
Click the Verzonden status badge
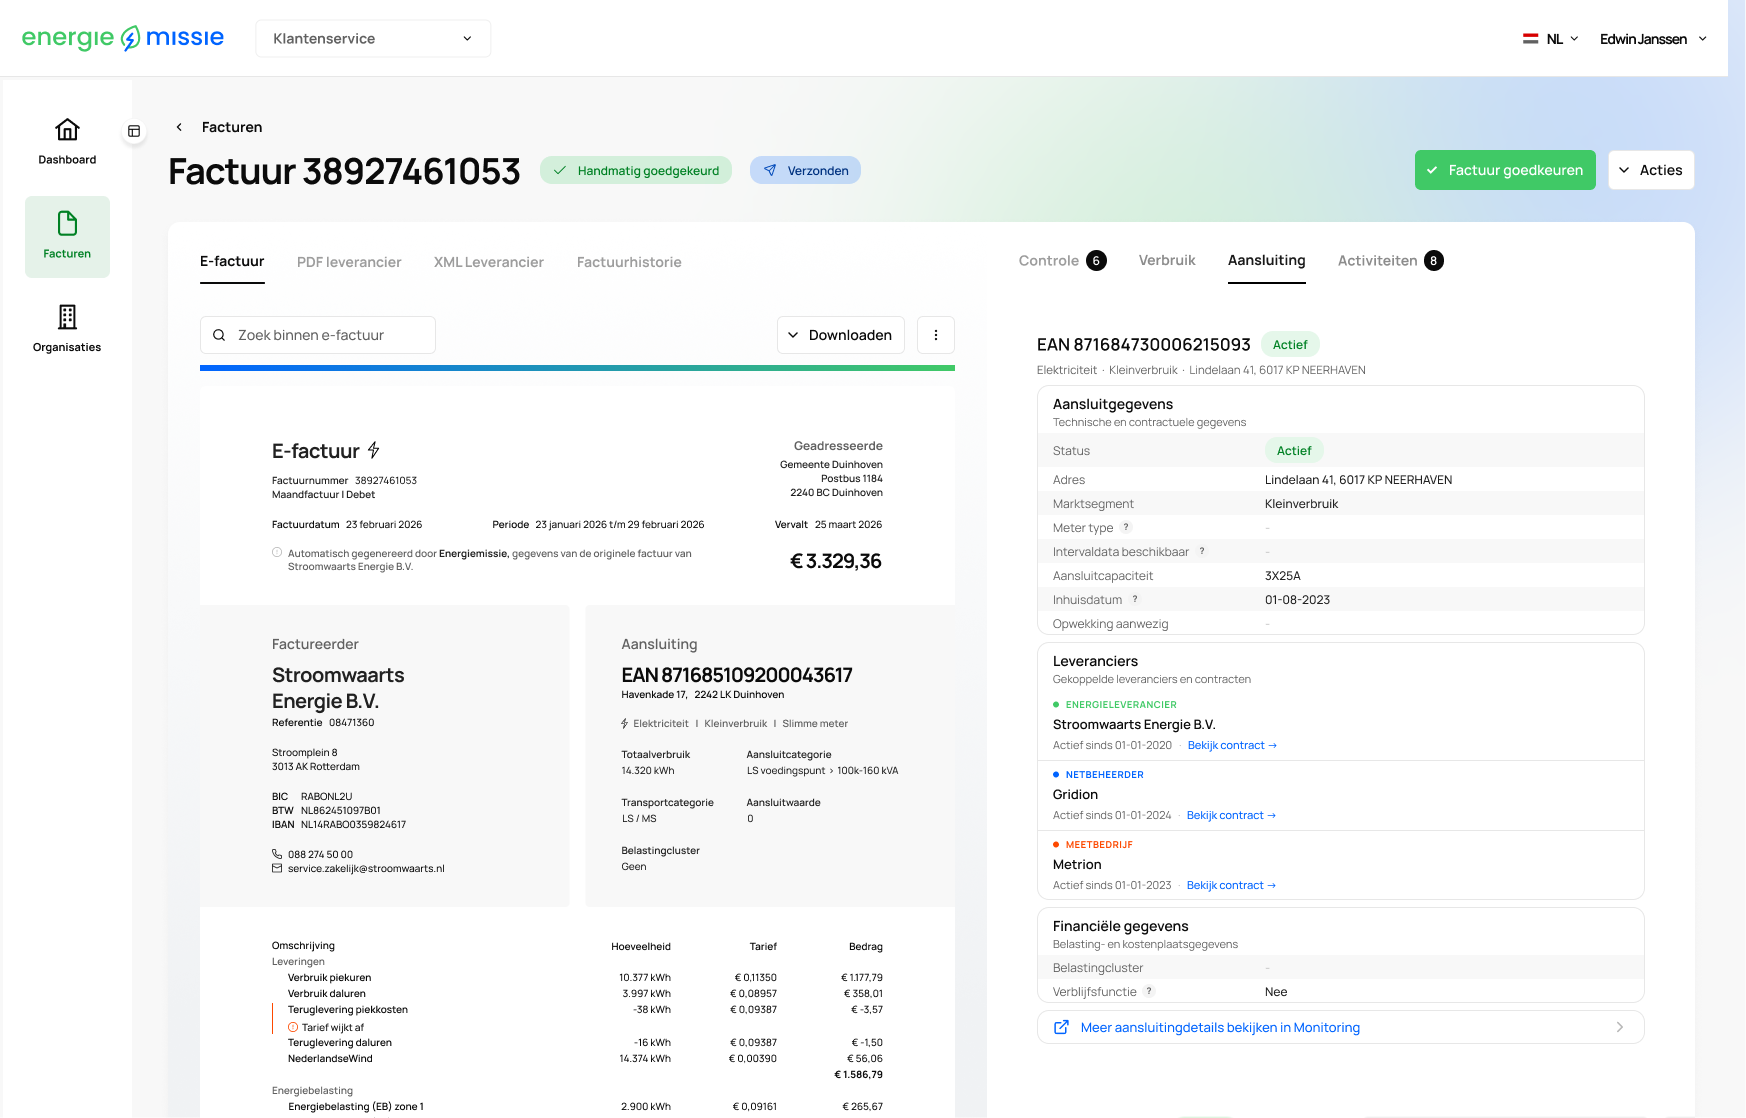(805, 170)
